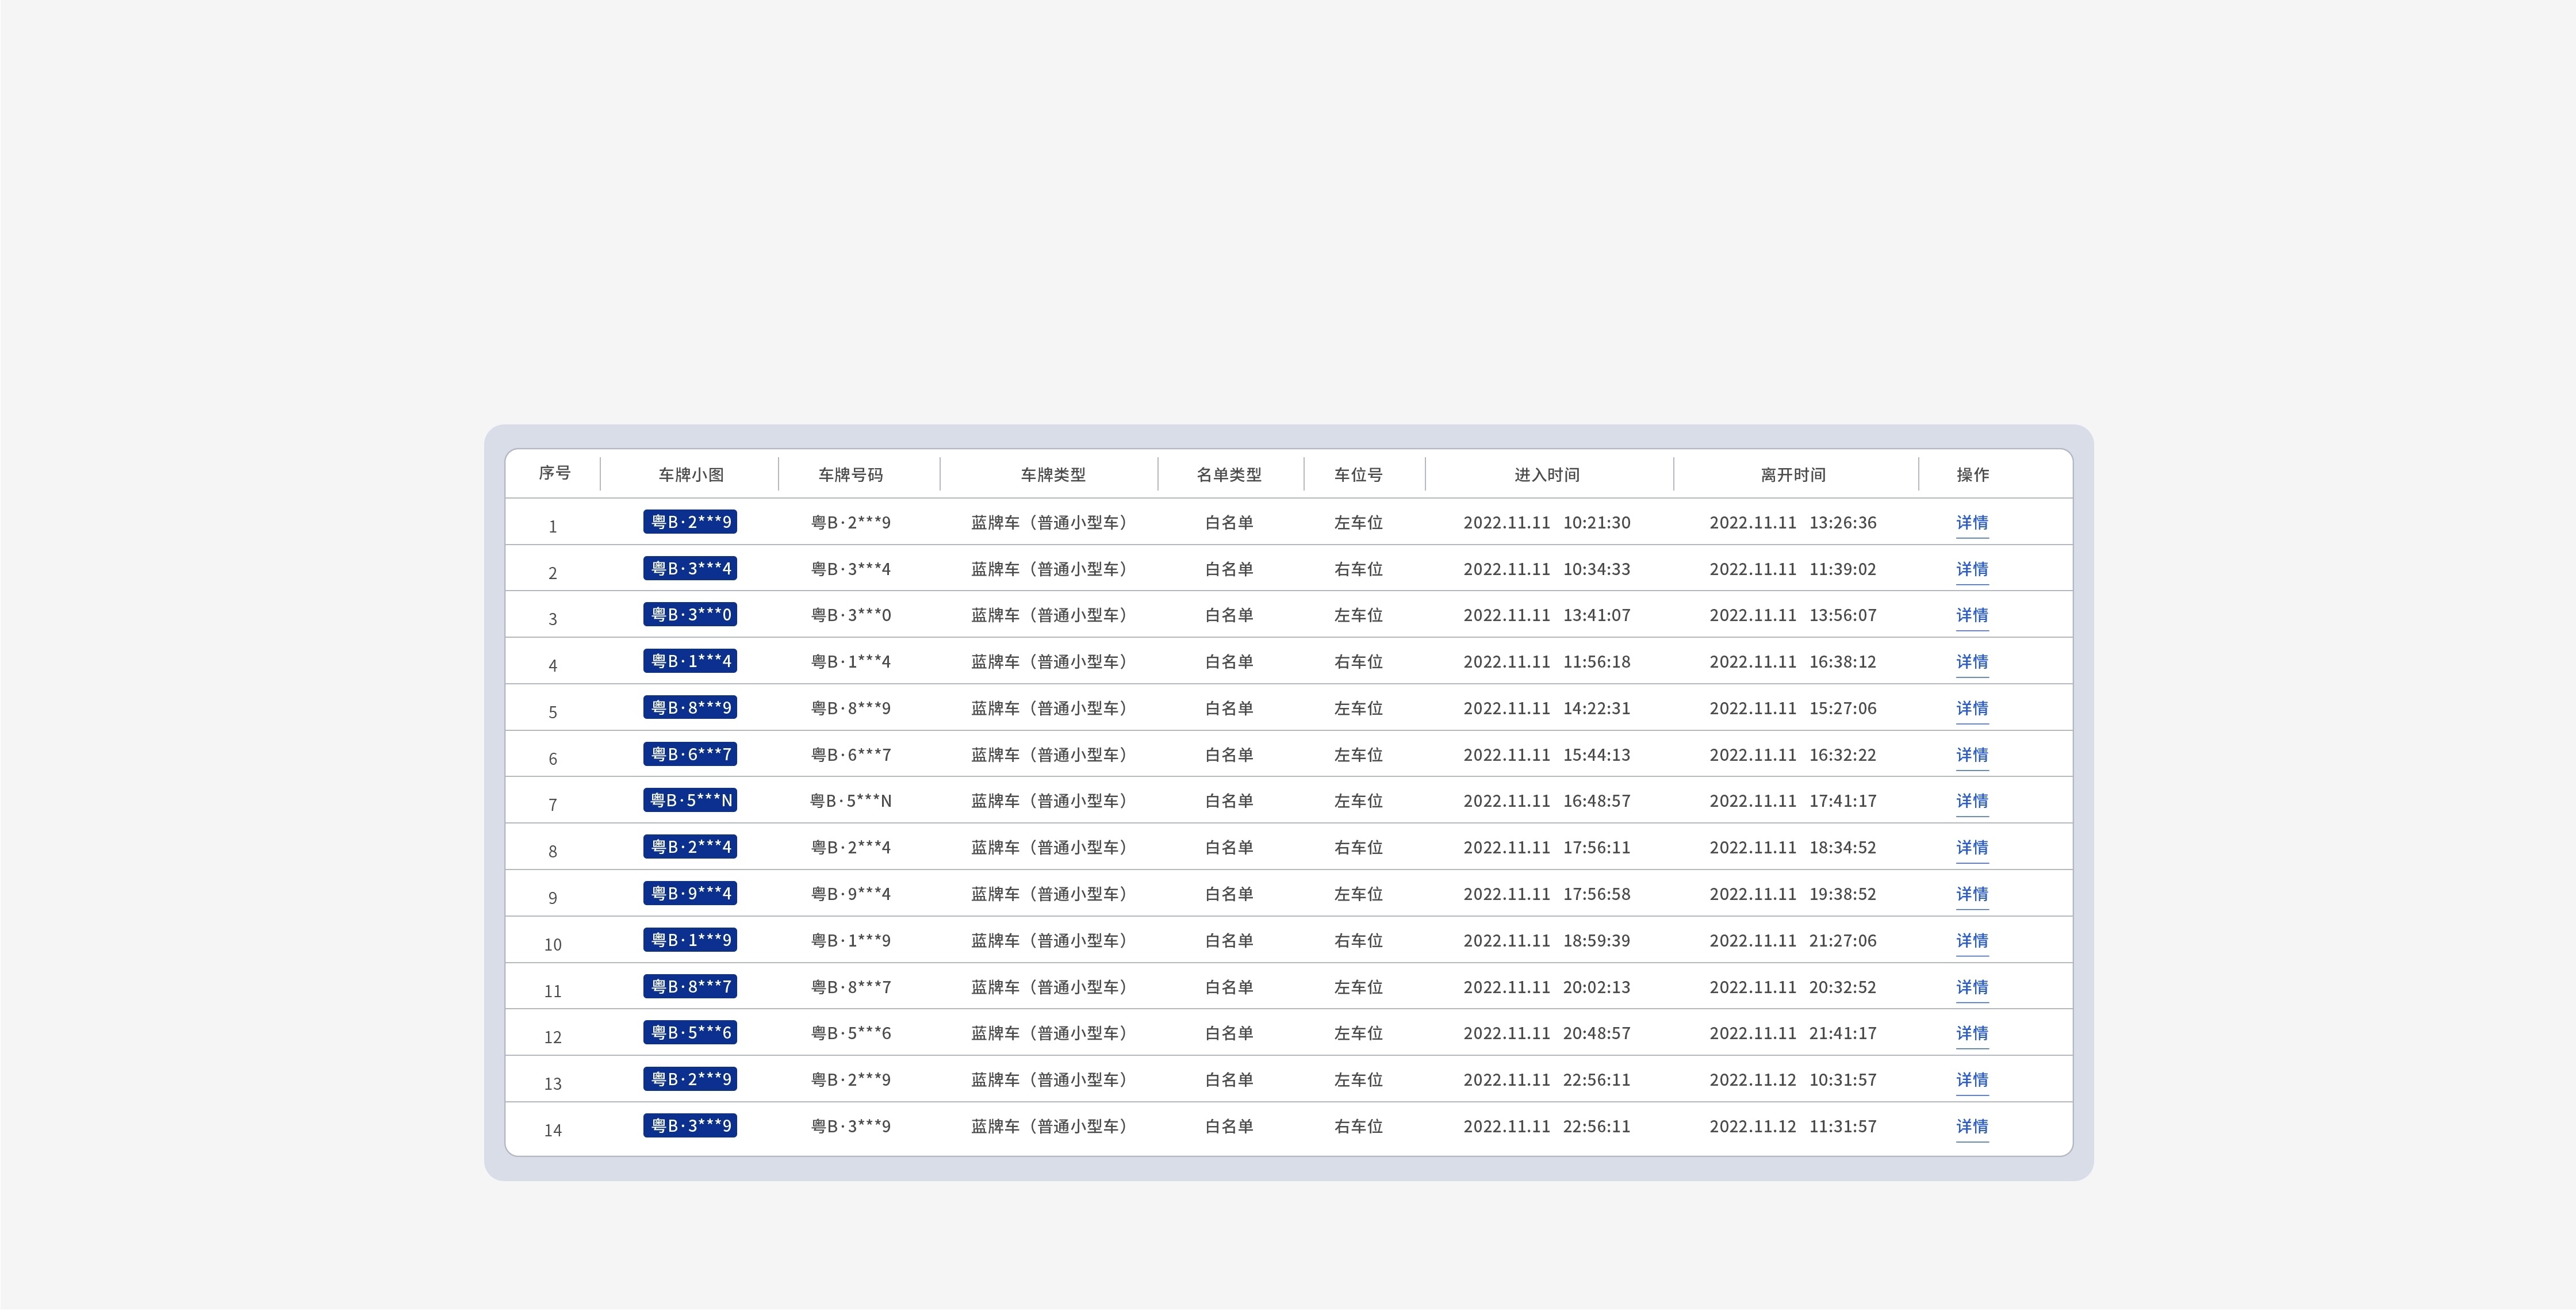Click the 车位号 column header
The height and width of the screenshot is (1310, 2576).
click(x=1358, y=475)
